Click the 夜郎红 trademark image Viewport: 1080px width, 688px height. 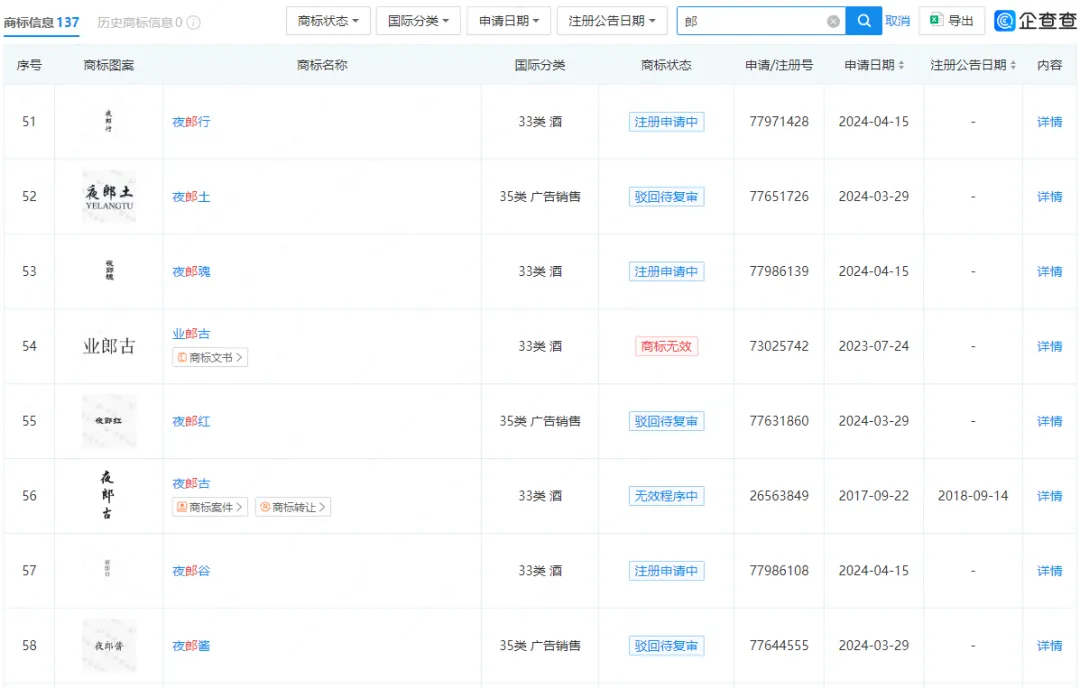[x=109, y=421]
